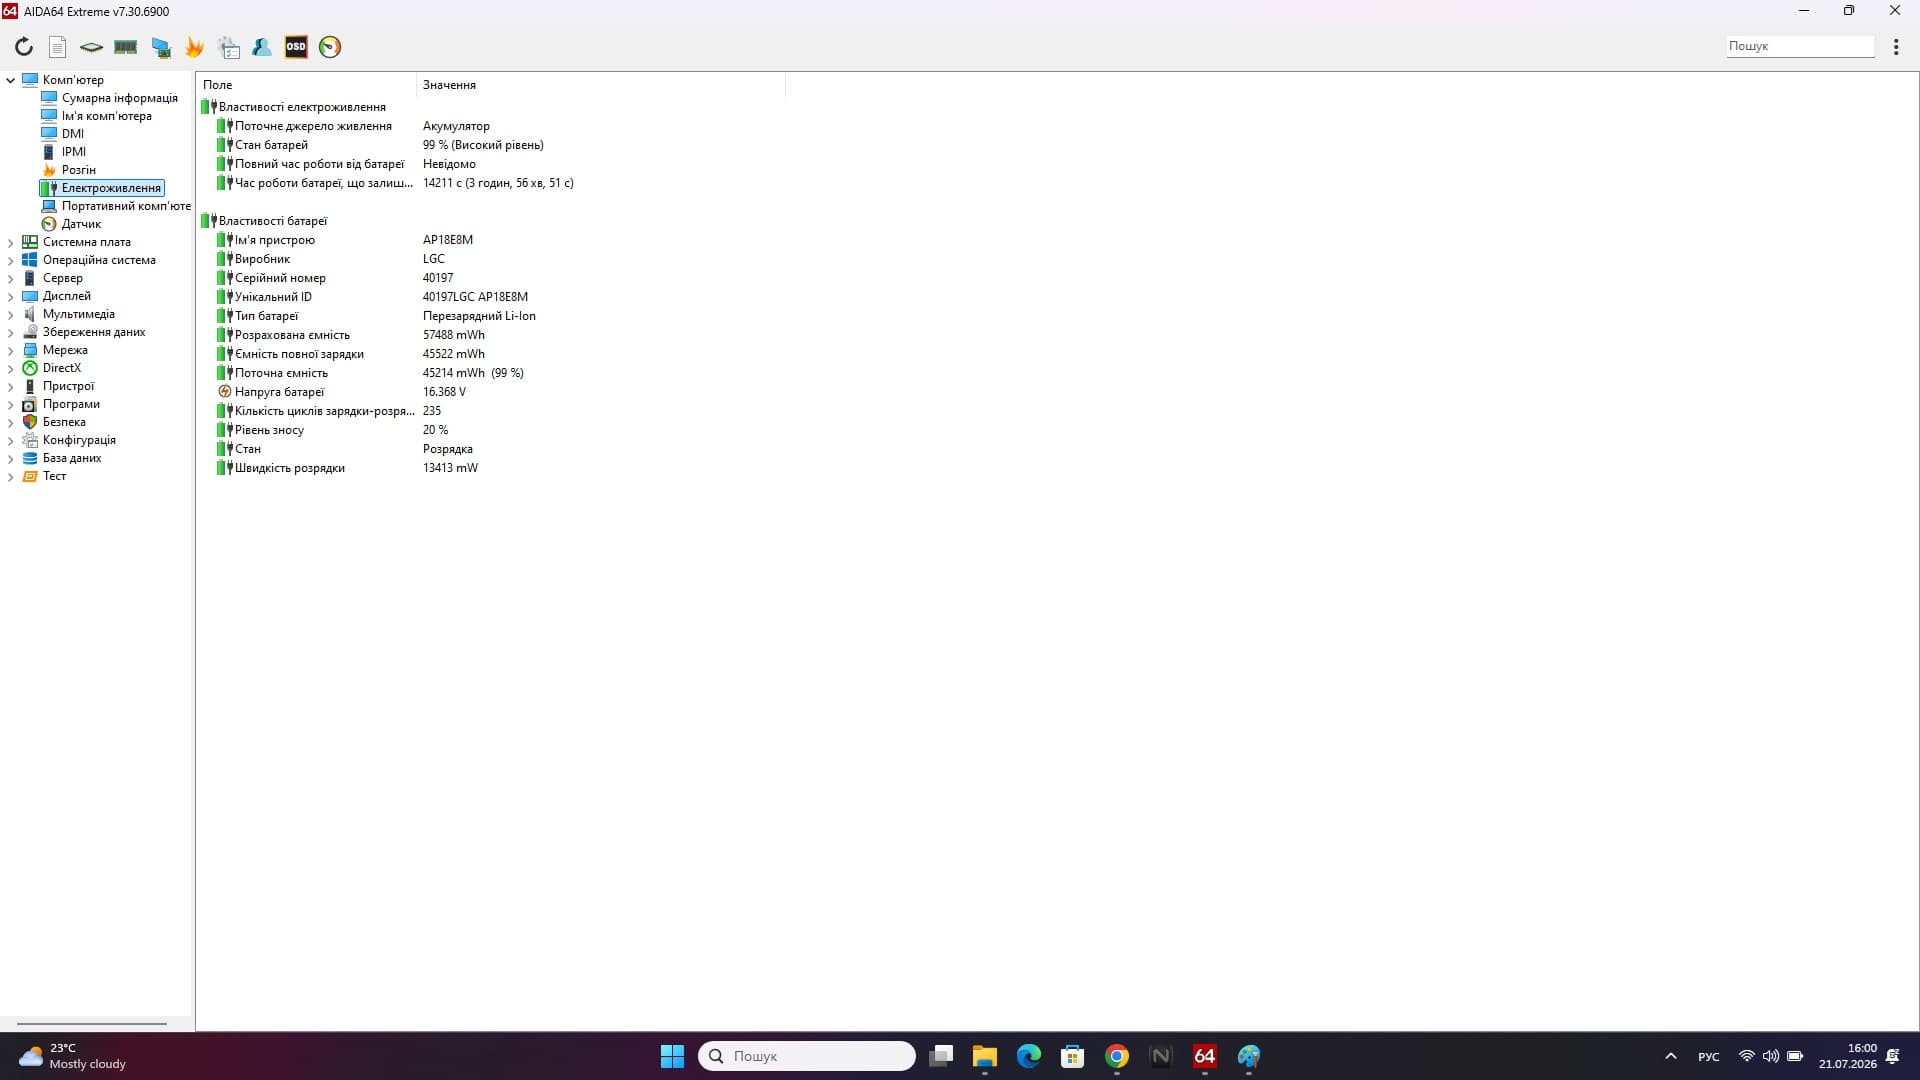The image size is (1920, 1080).
Task: Click the Поле column header
Action: (x=306, y=85)
